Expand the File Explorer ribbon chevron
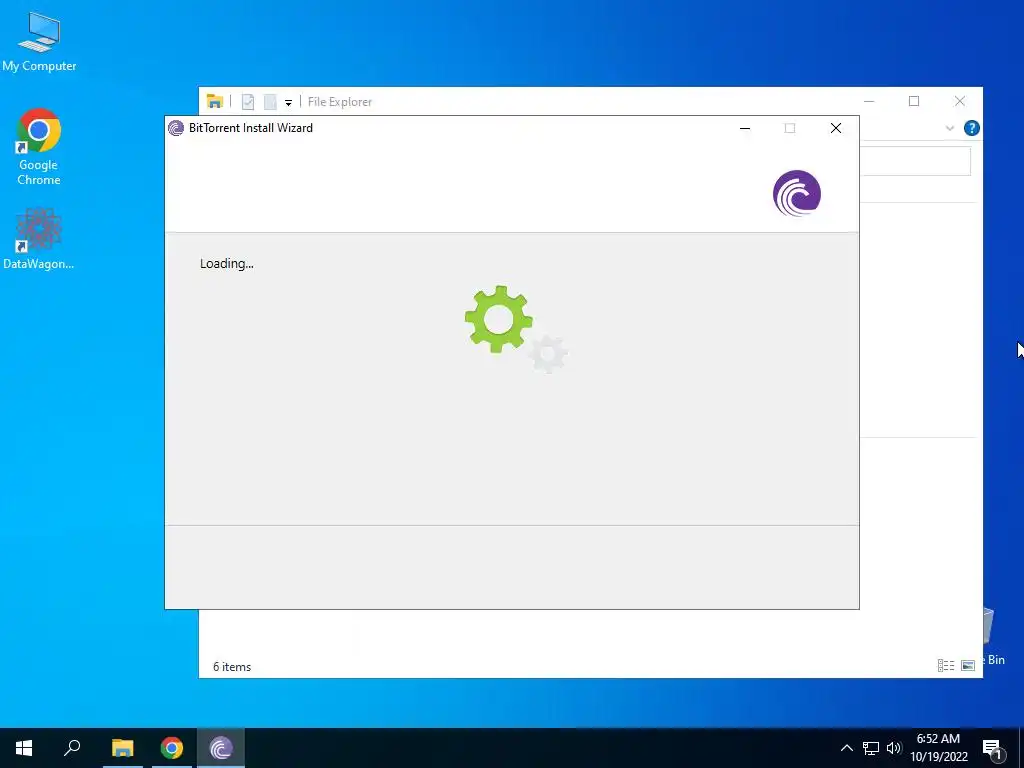Viewport: 1024px width, 768px height. coord(950,128)
